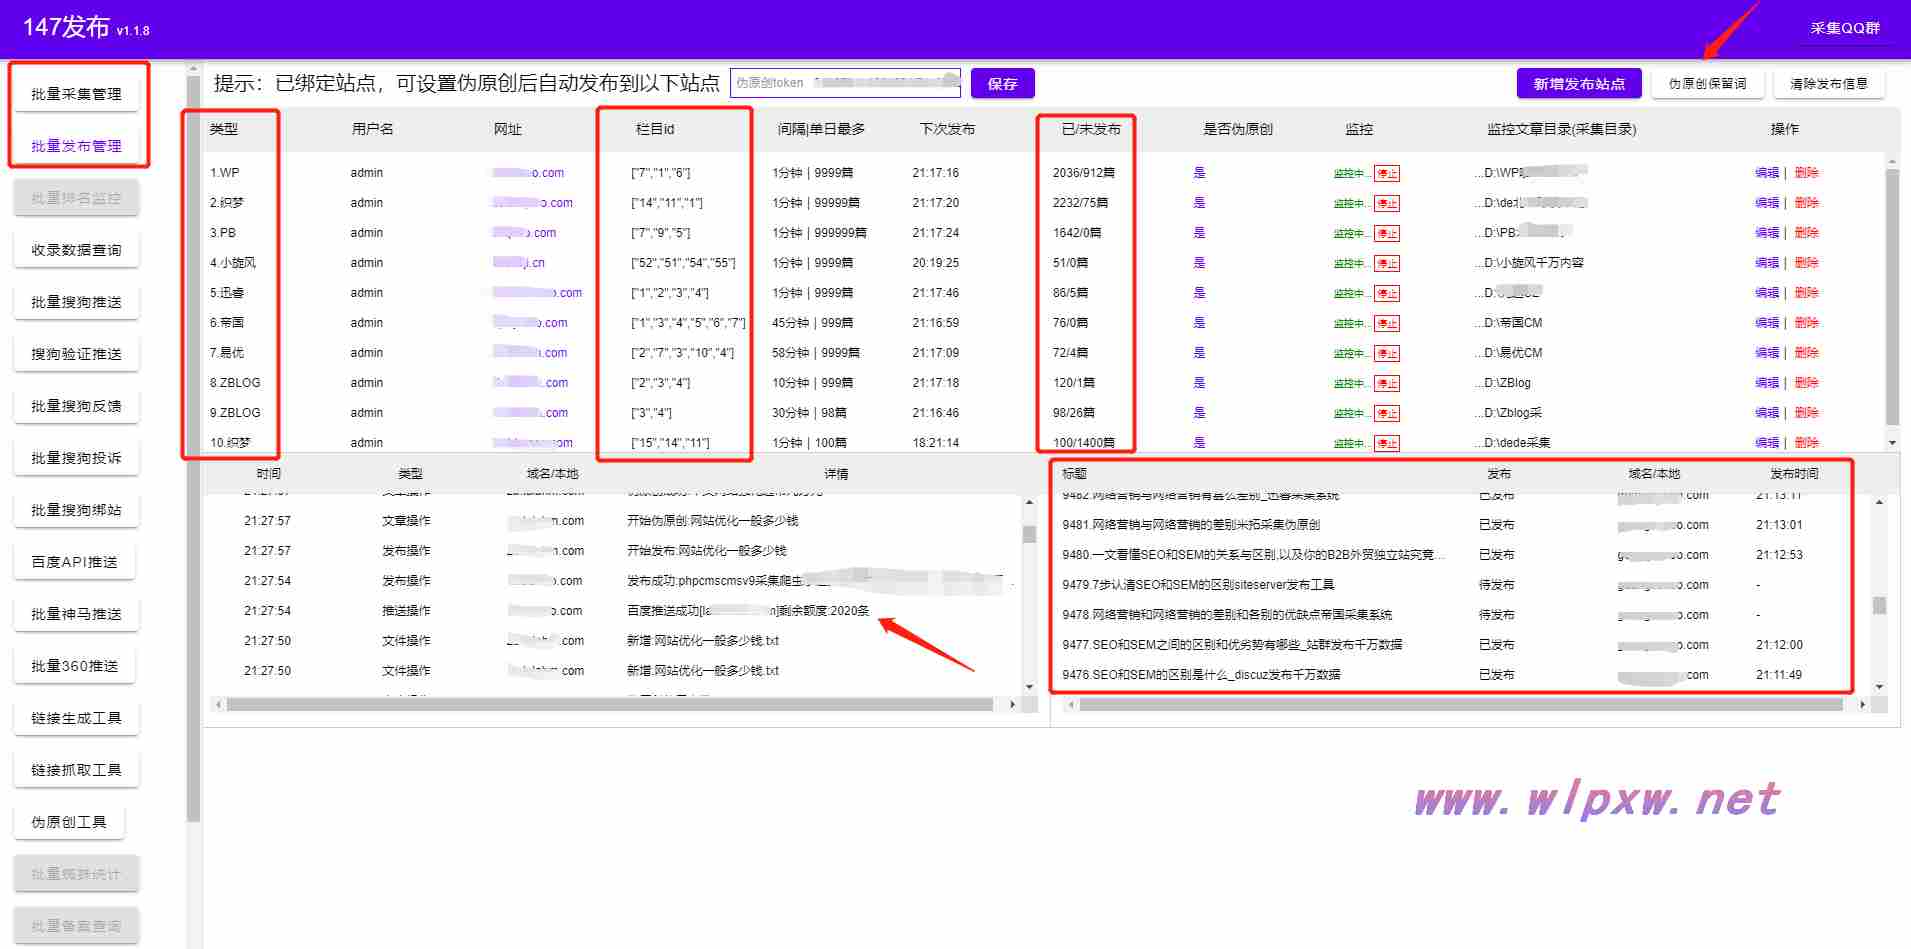The height and width of the screenshot is (949, 1911).
Task: Open 百度API推送 tool
Action: [74, 562]
